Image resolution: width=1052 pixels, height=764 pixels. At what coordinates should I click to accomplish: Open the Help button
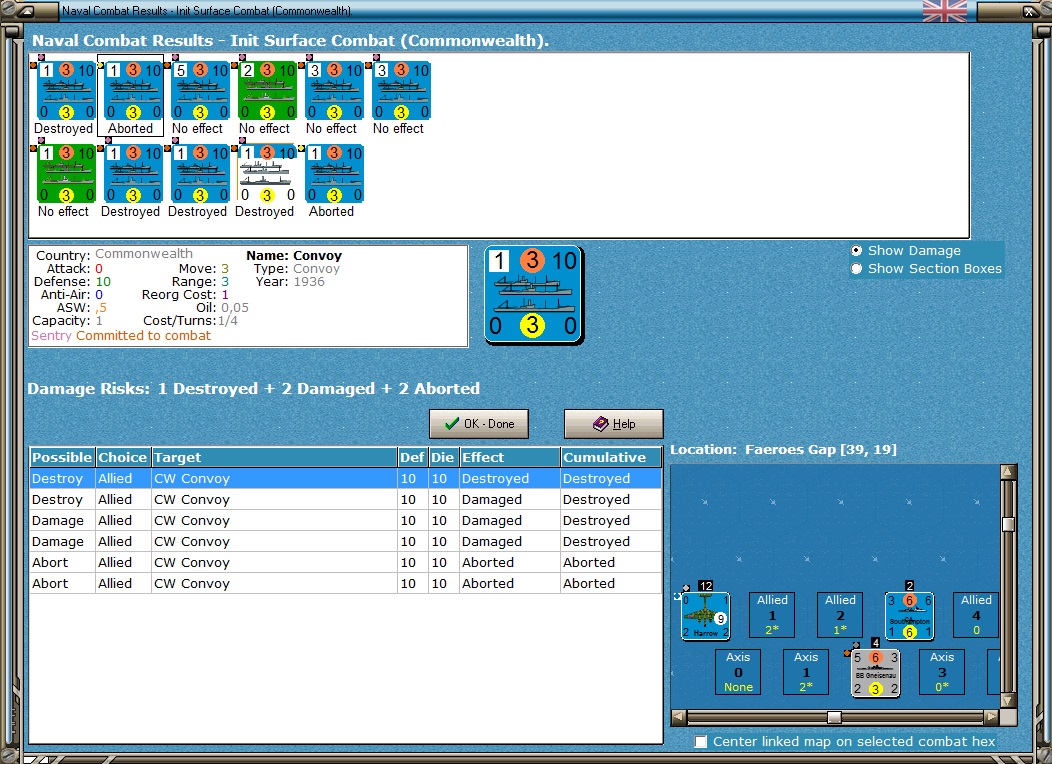pyautogui.click(x=614, y=424)
